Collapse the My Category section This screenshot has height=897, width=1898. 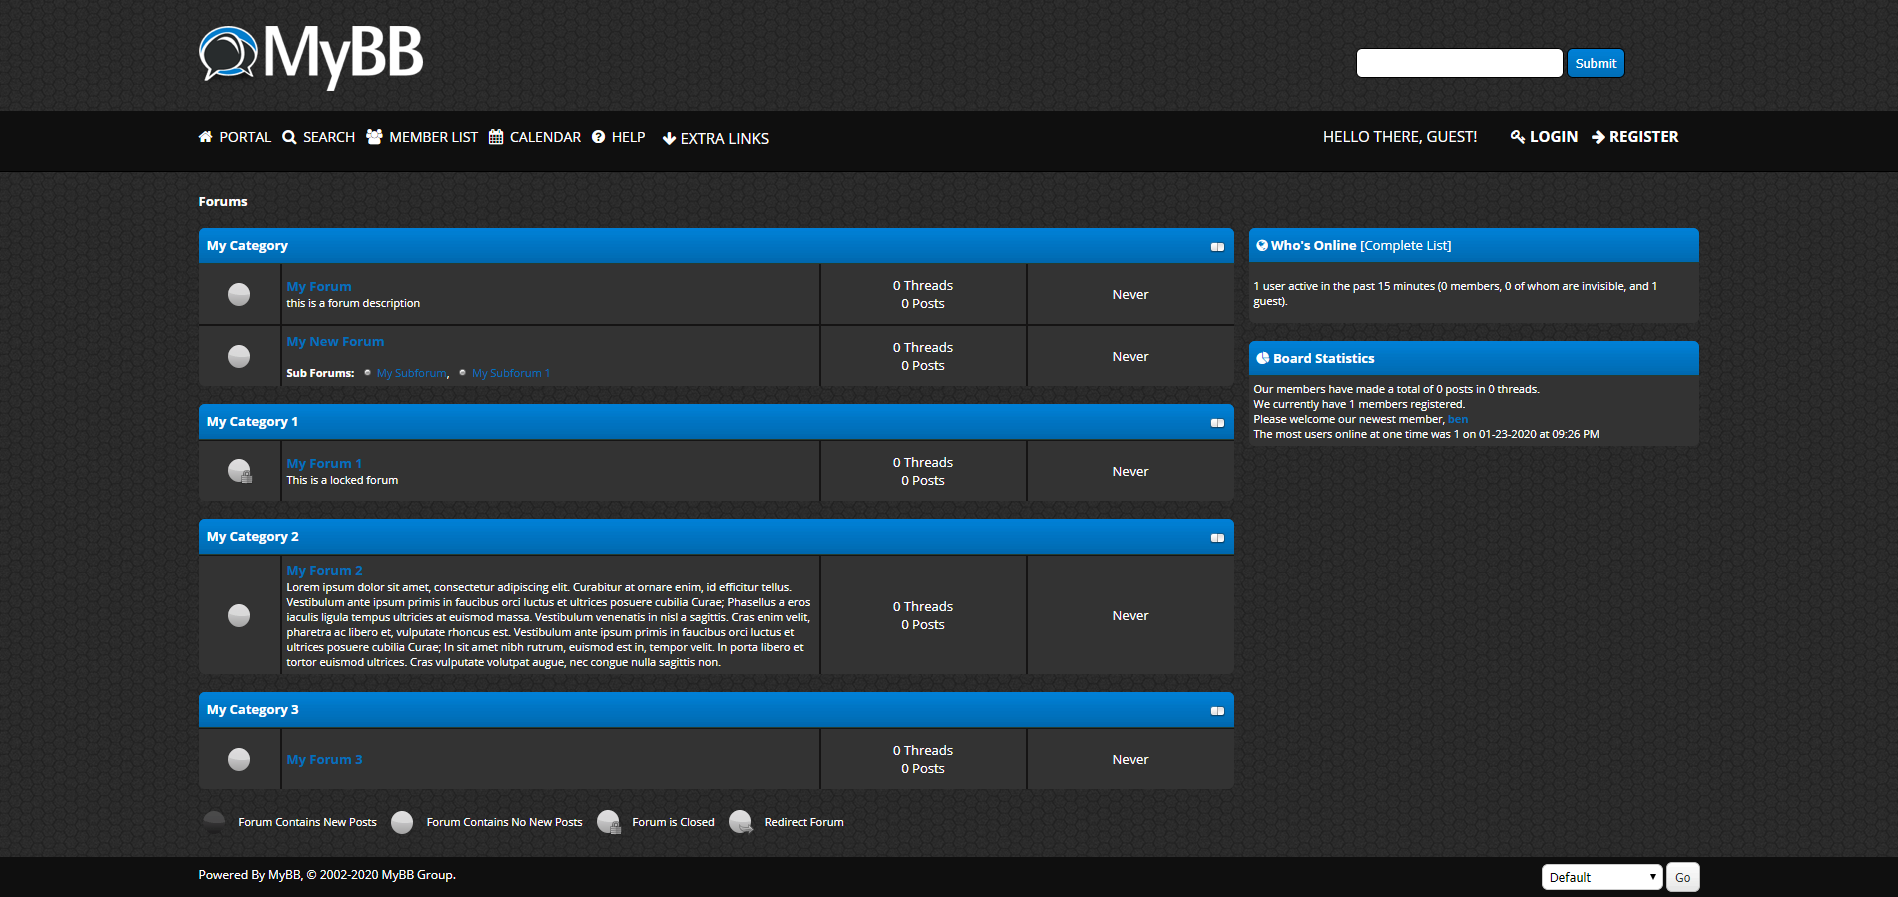tap(1217, 246)
